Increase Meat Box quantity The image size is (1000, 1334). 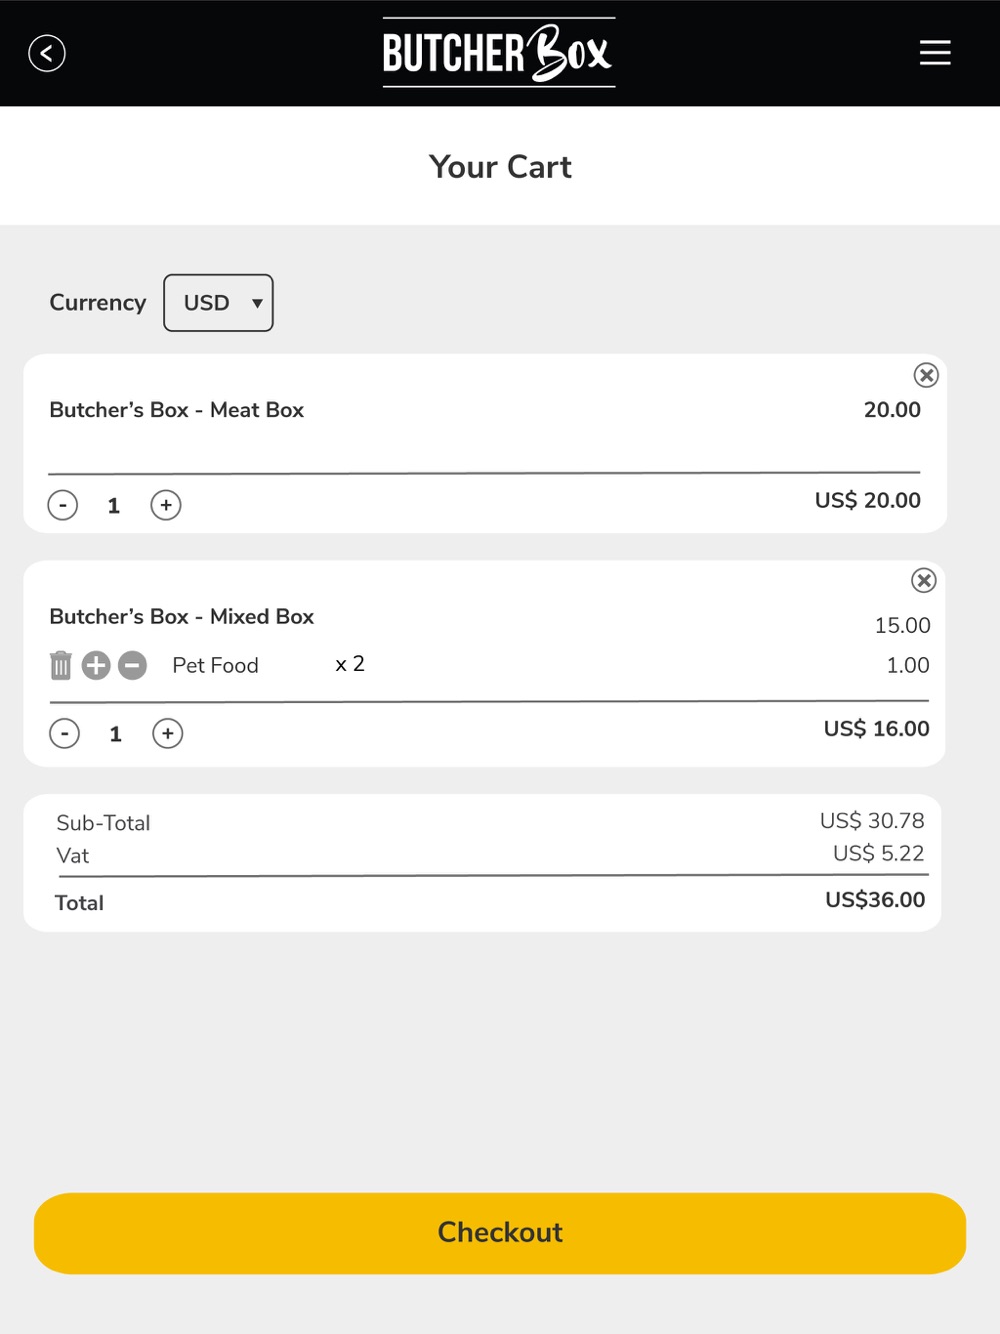tap(166, 505)
